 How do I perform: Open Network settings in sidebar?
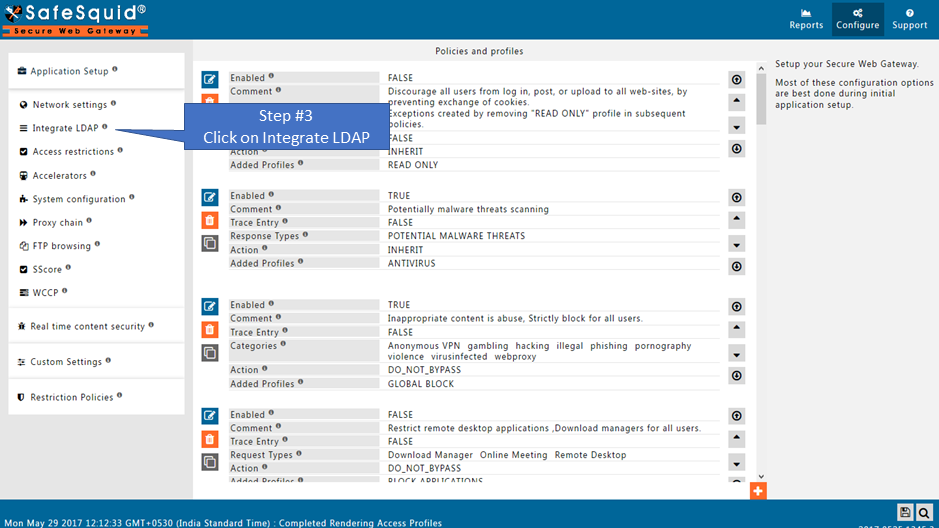[69, 105]
